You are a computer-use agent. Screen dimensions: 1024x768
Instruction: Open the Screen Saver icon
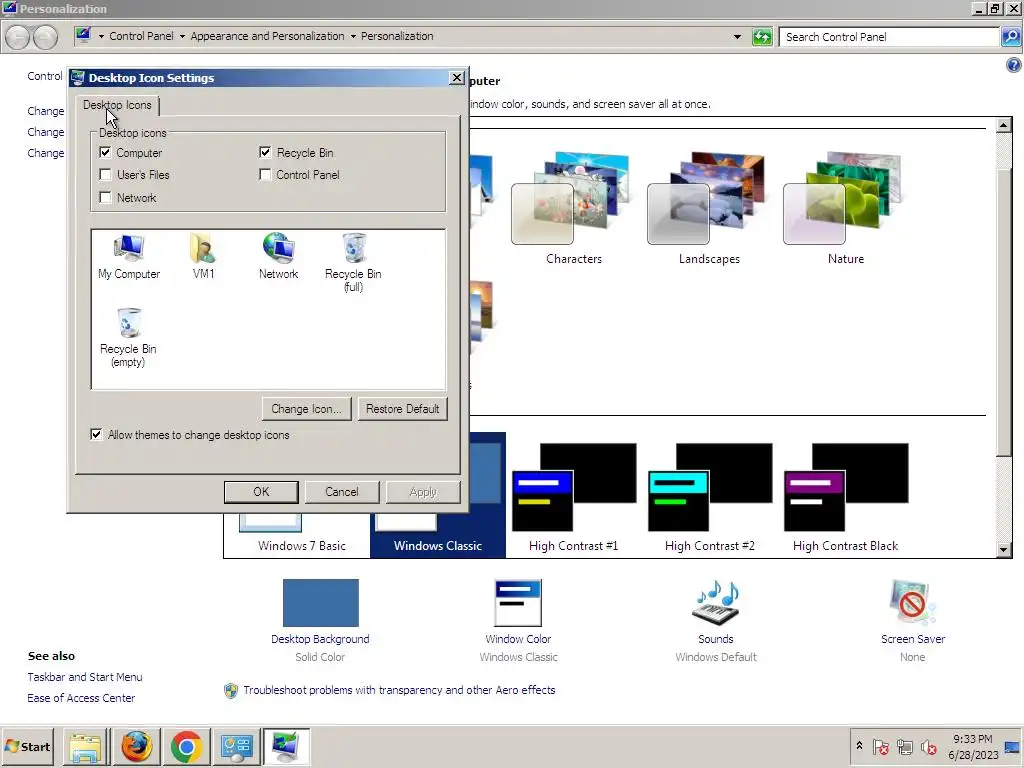click(x=912, y=603)
